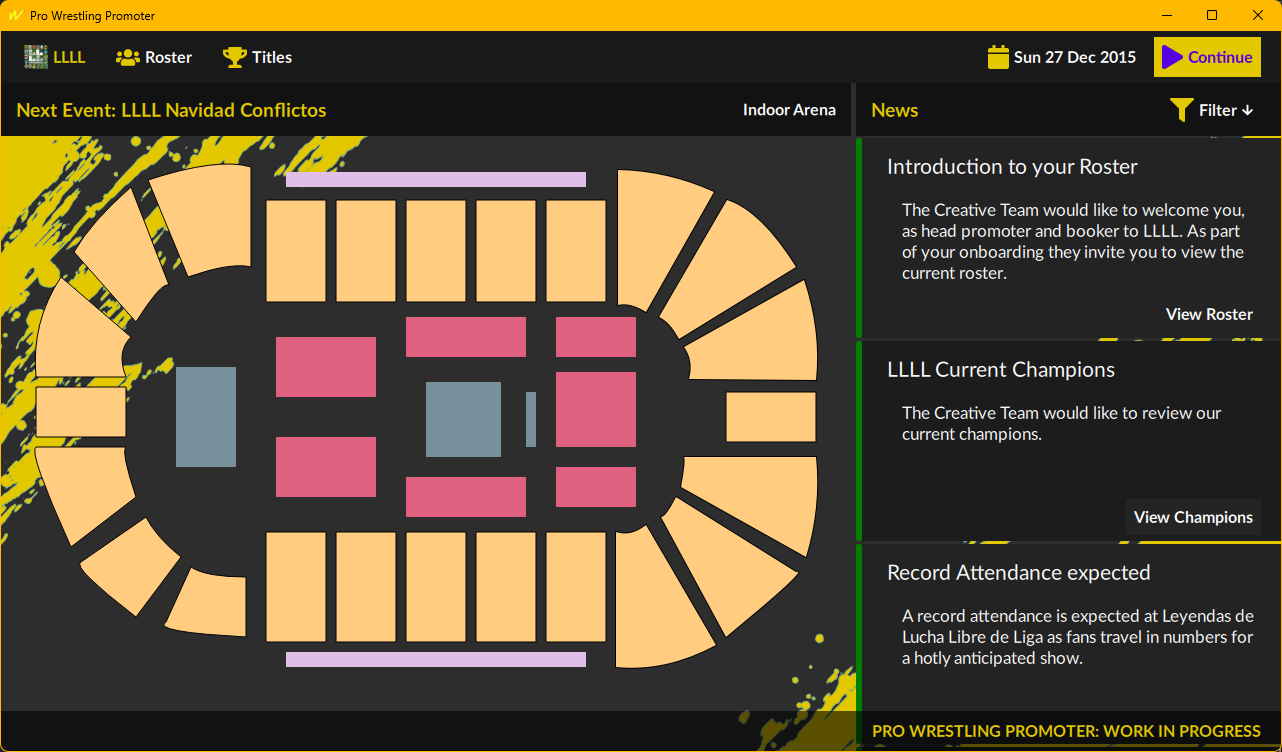Screen dimensions: 1282x752
Task: Click the app logo in title bar
Action: point(15,16)
